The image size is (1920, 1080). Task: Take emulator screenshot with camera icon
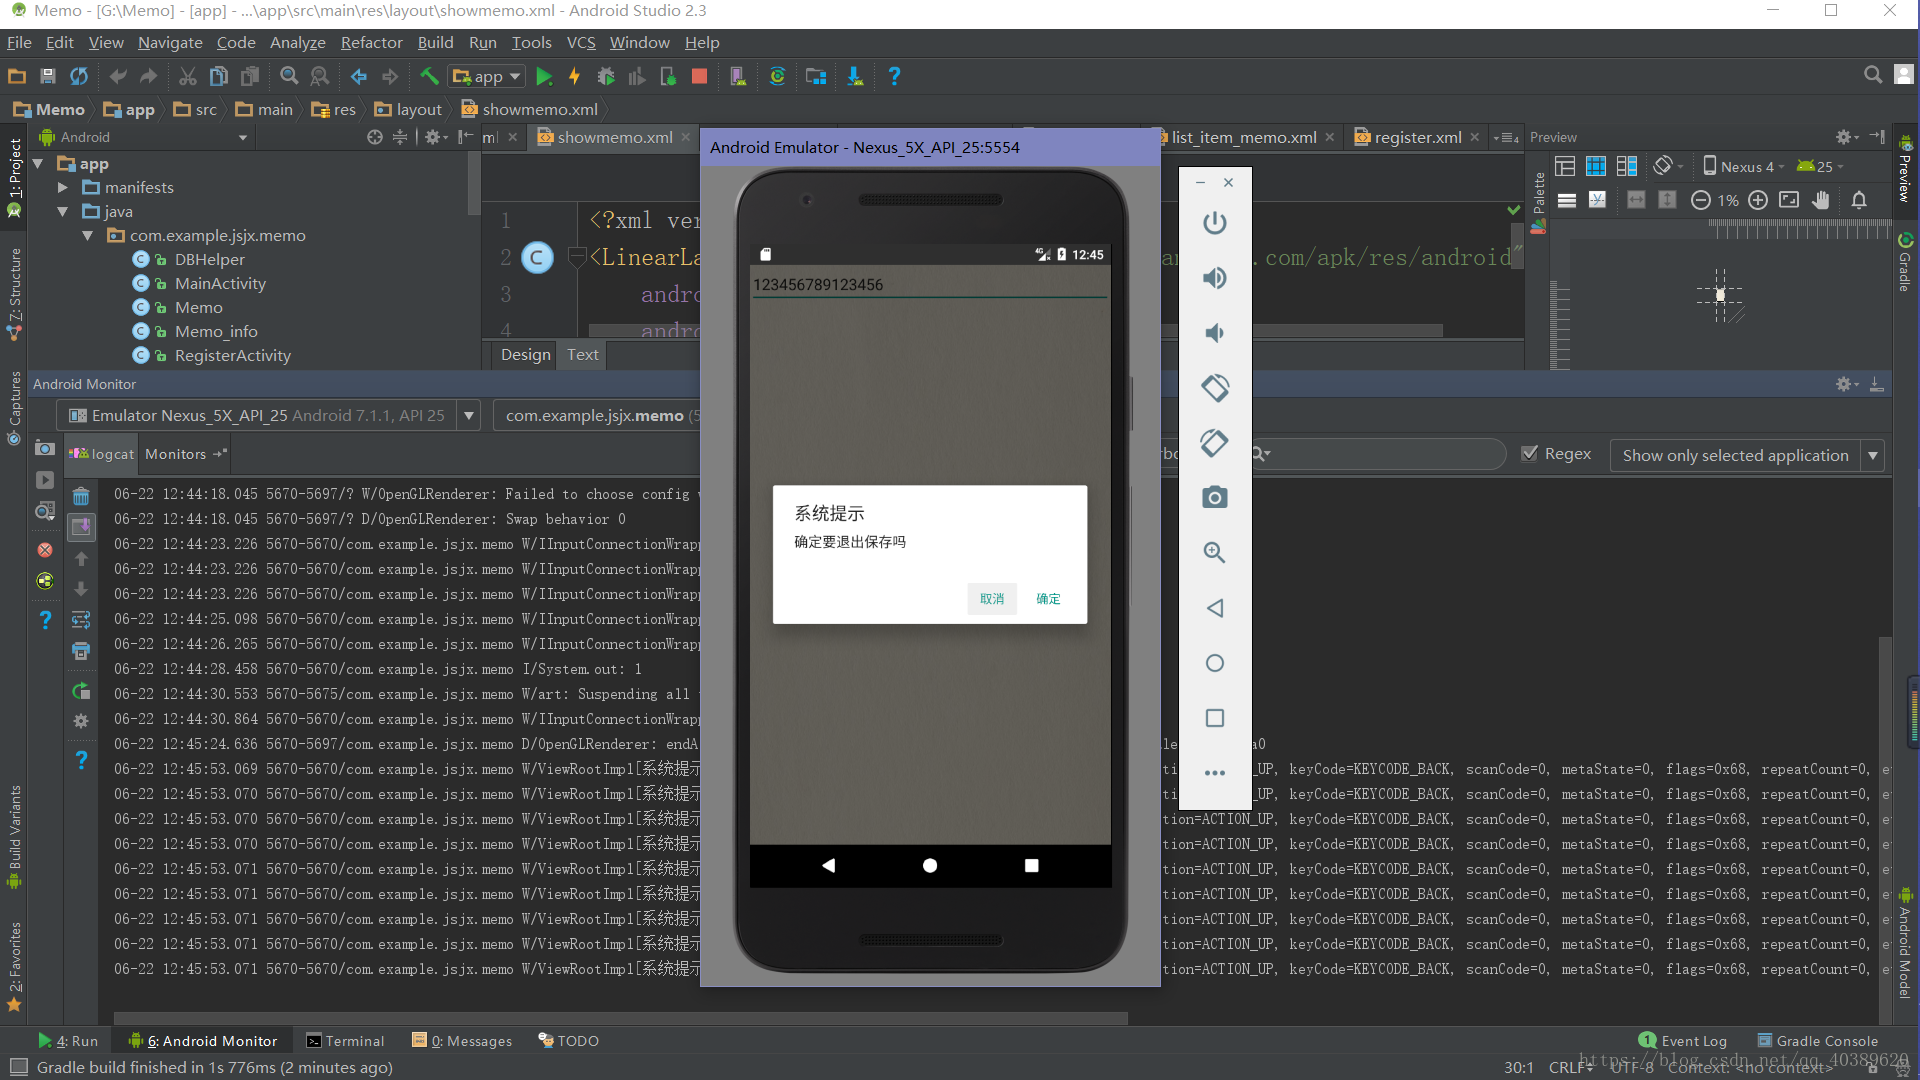[1215, 498]
